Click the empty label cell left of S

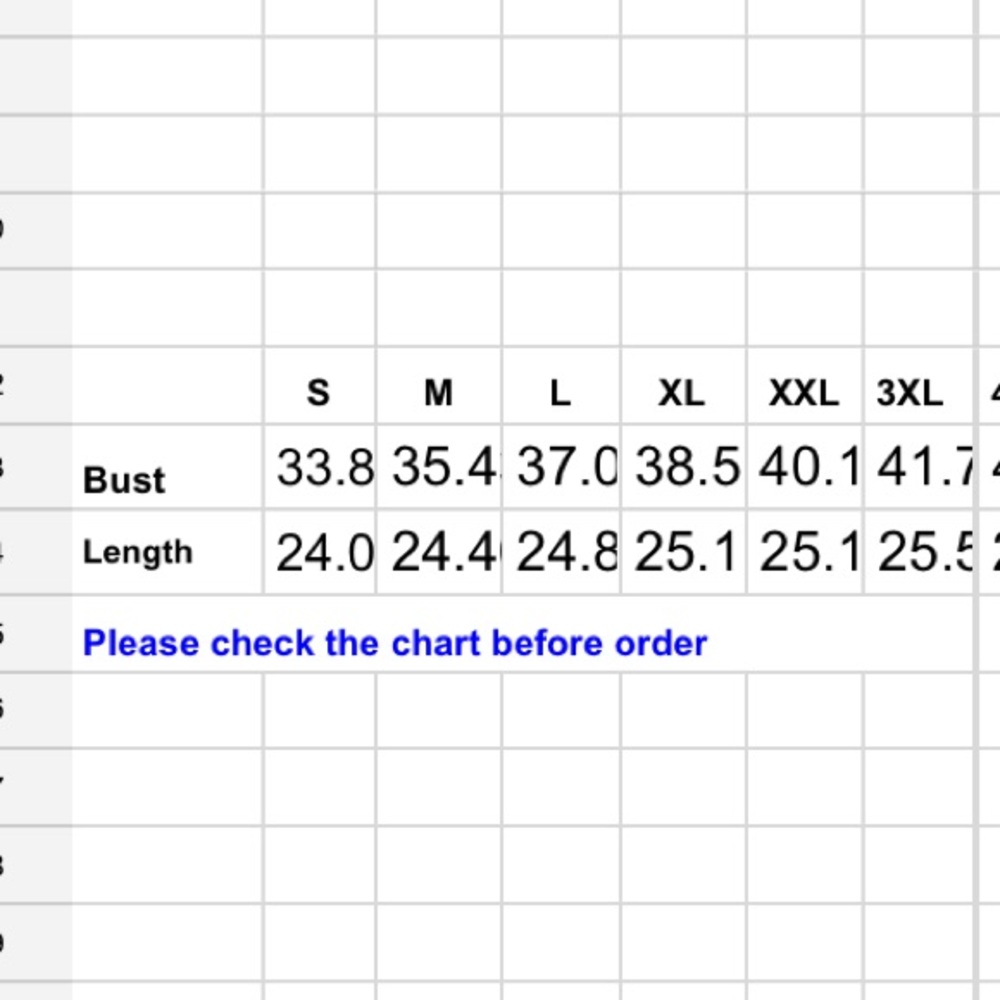coord(167,386)
